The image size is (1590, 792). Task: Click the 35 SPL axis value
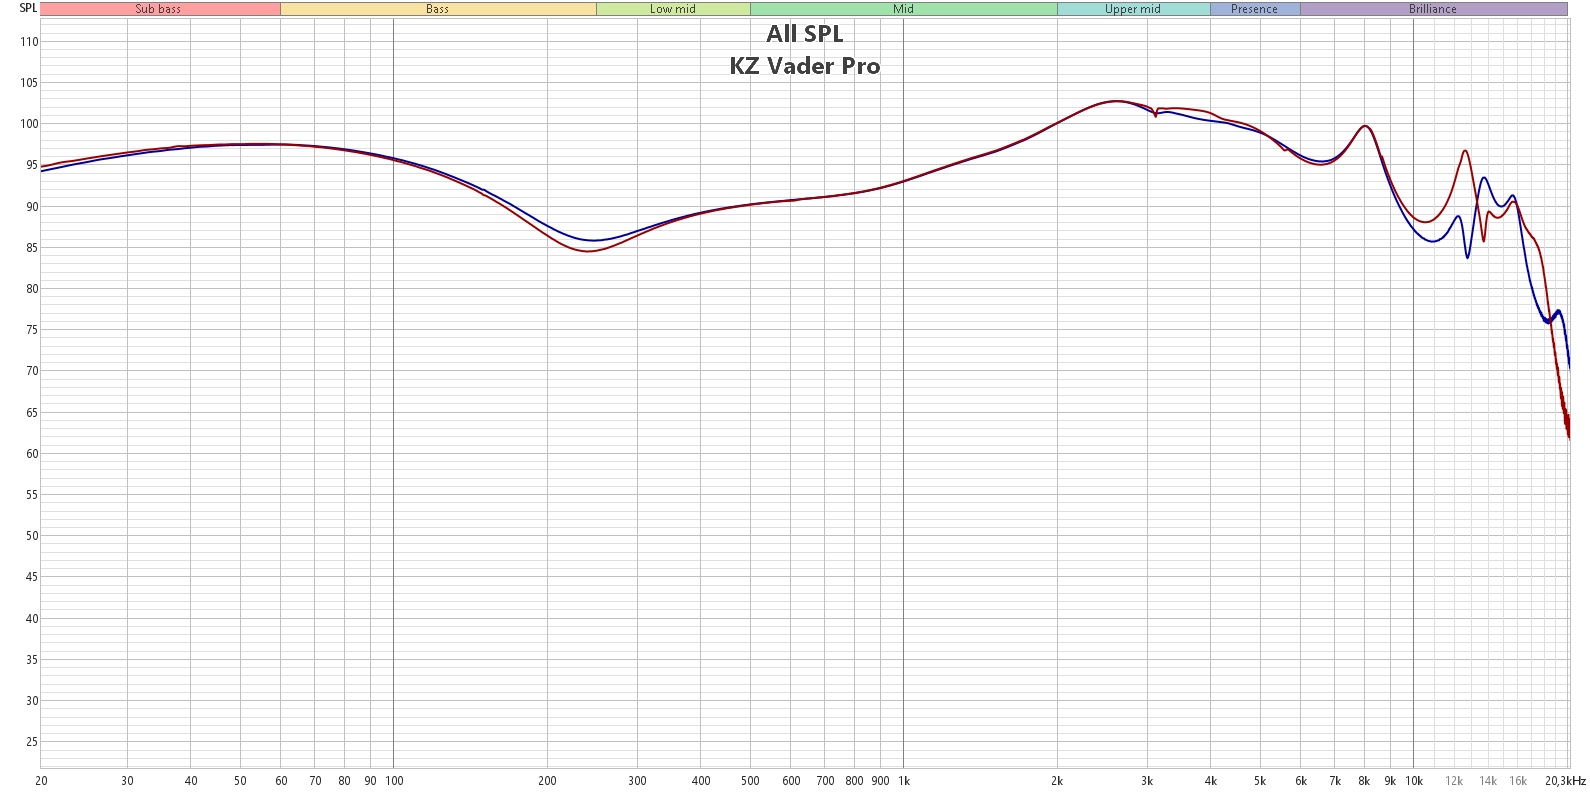[32, 660]
